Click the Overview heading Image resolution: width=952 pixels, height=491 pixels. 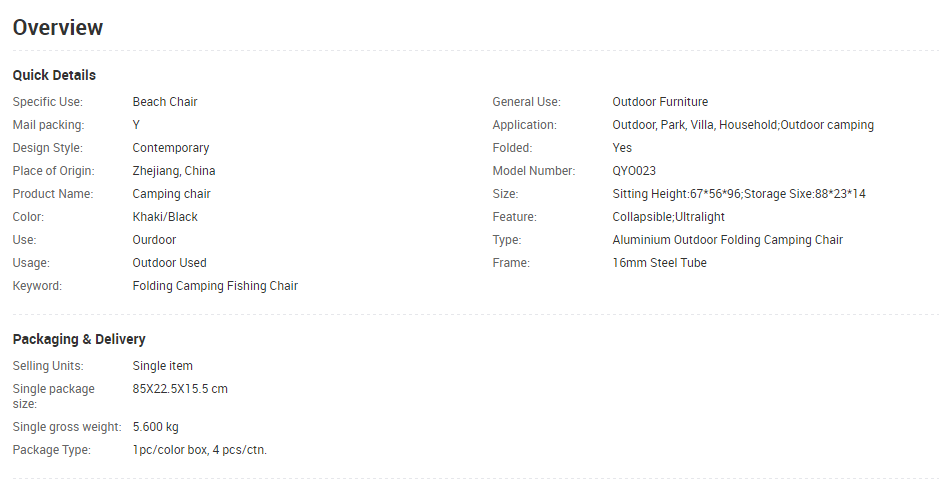pos(58,28)
